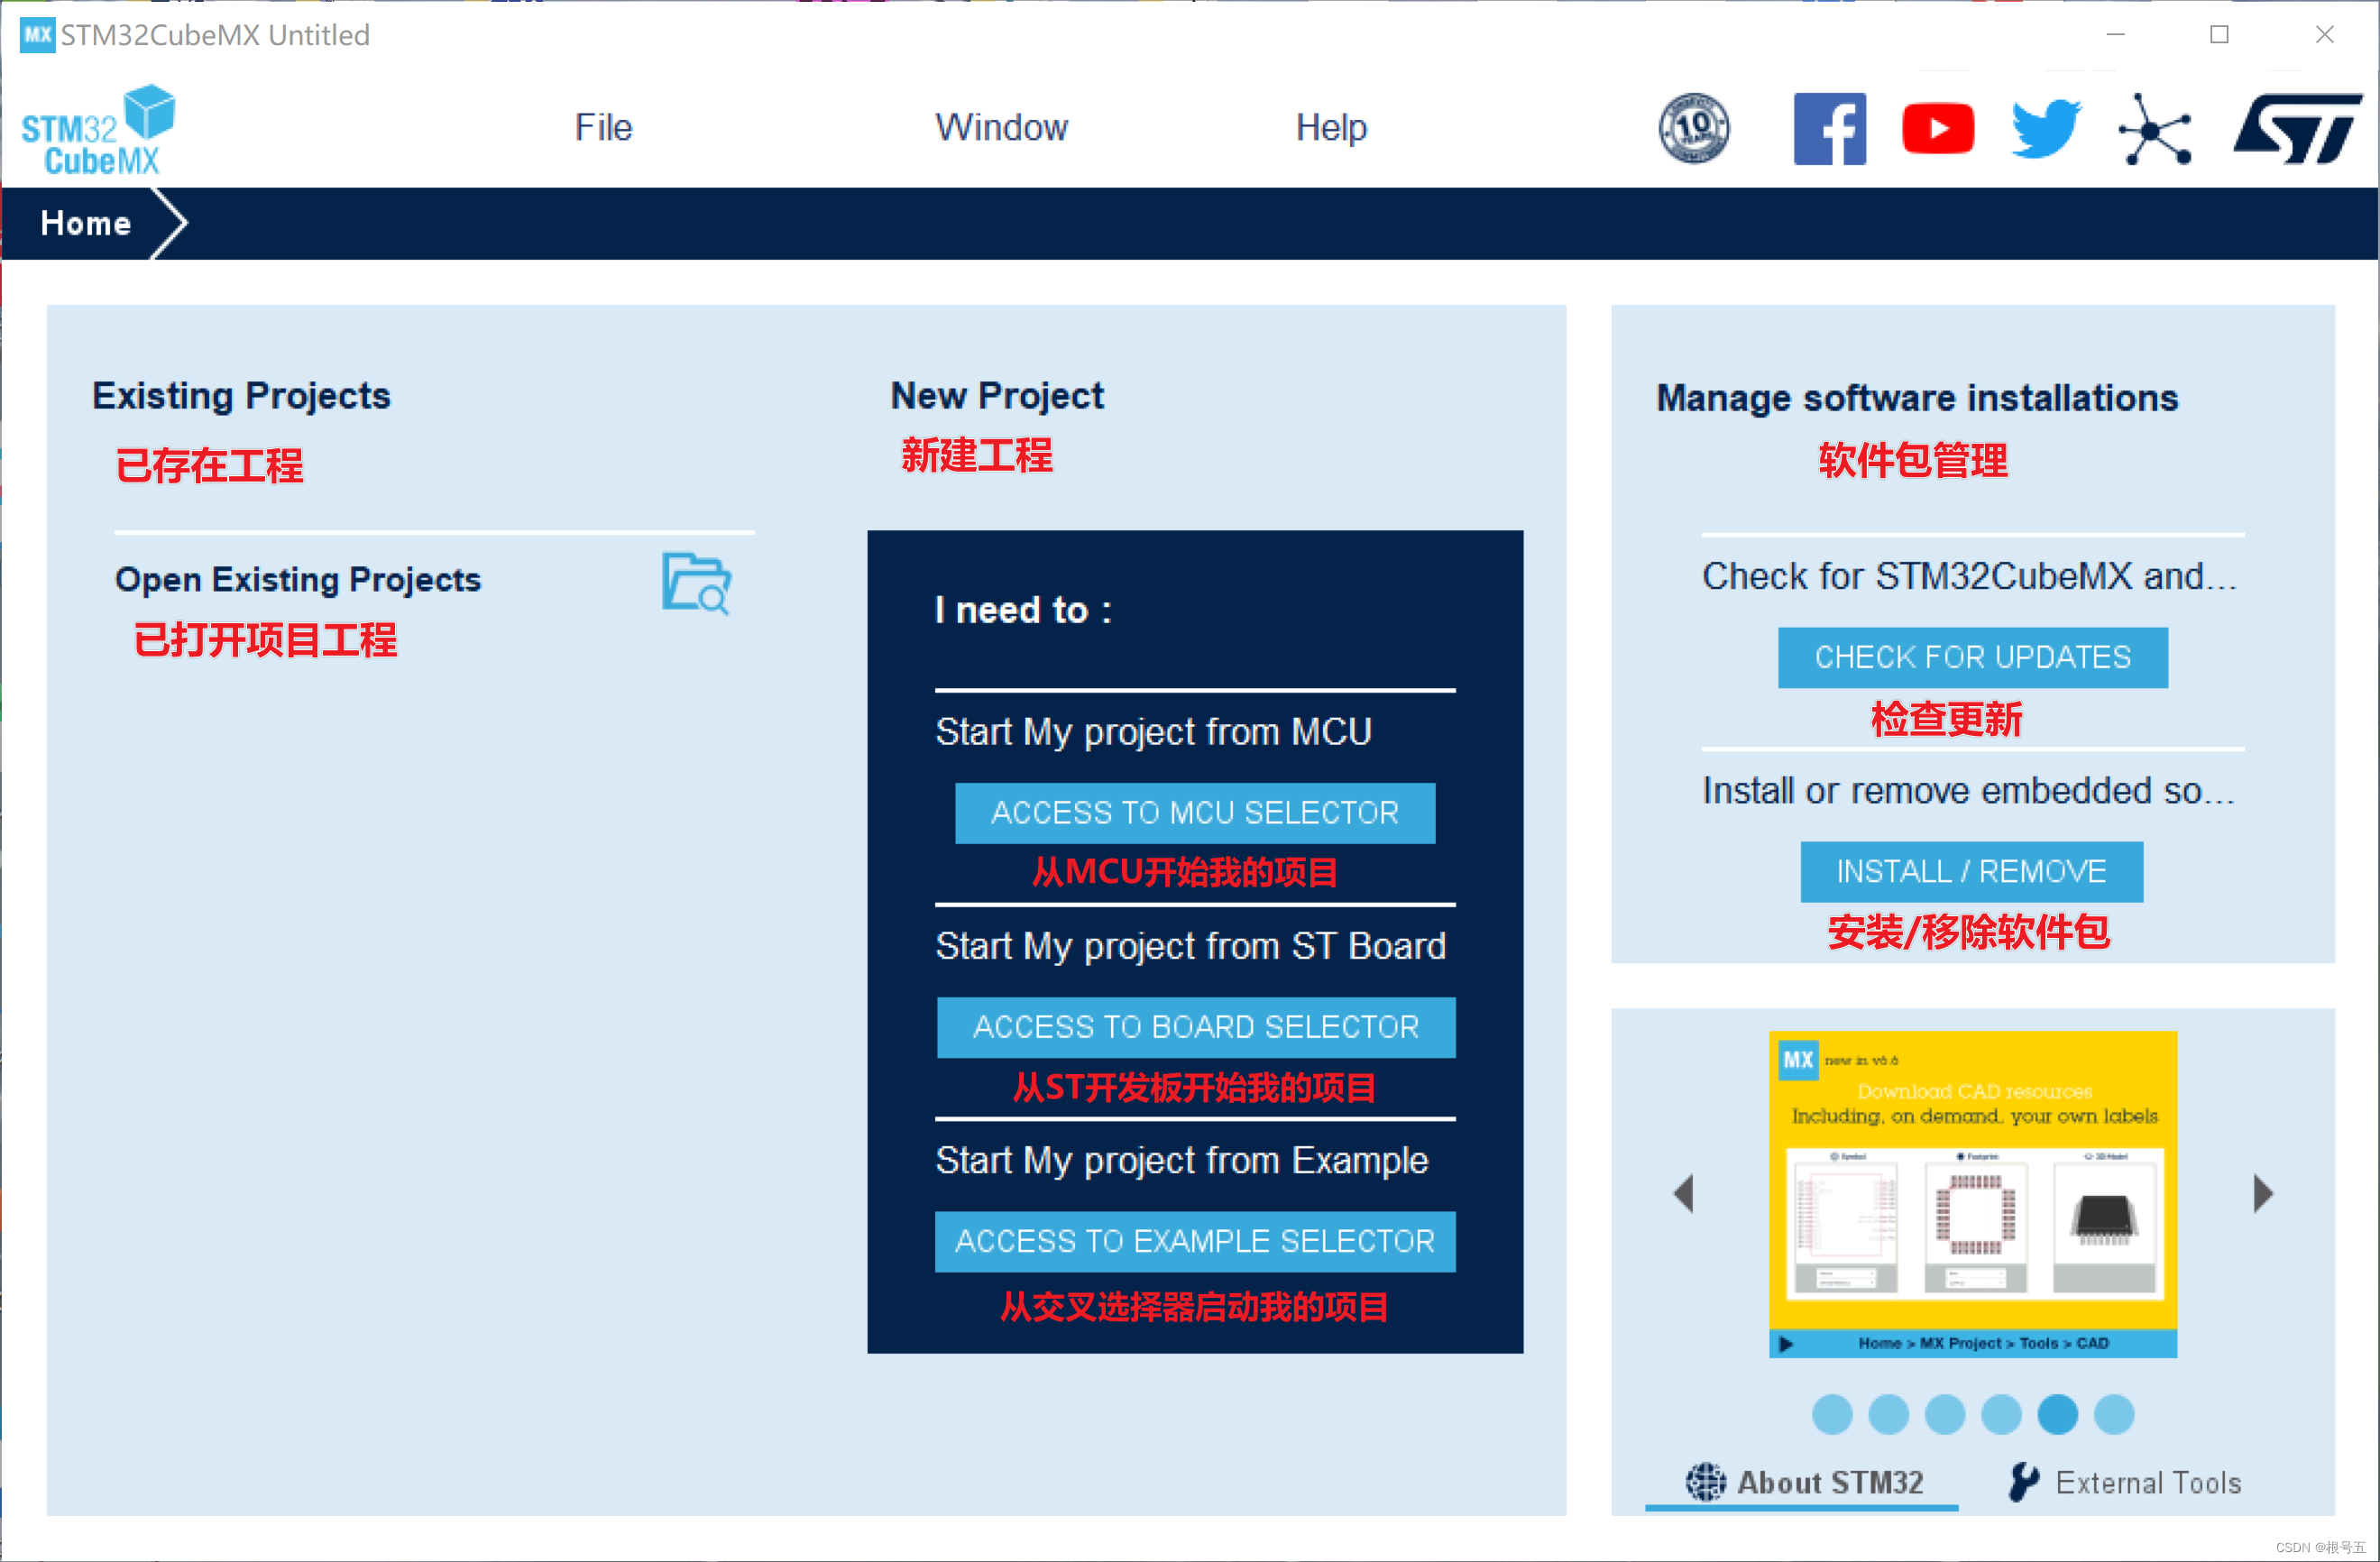
Task: Click the ST community network icon
Action: [x=2154, y=130]
